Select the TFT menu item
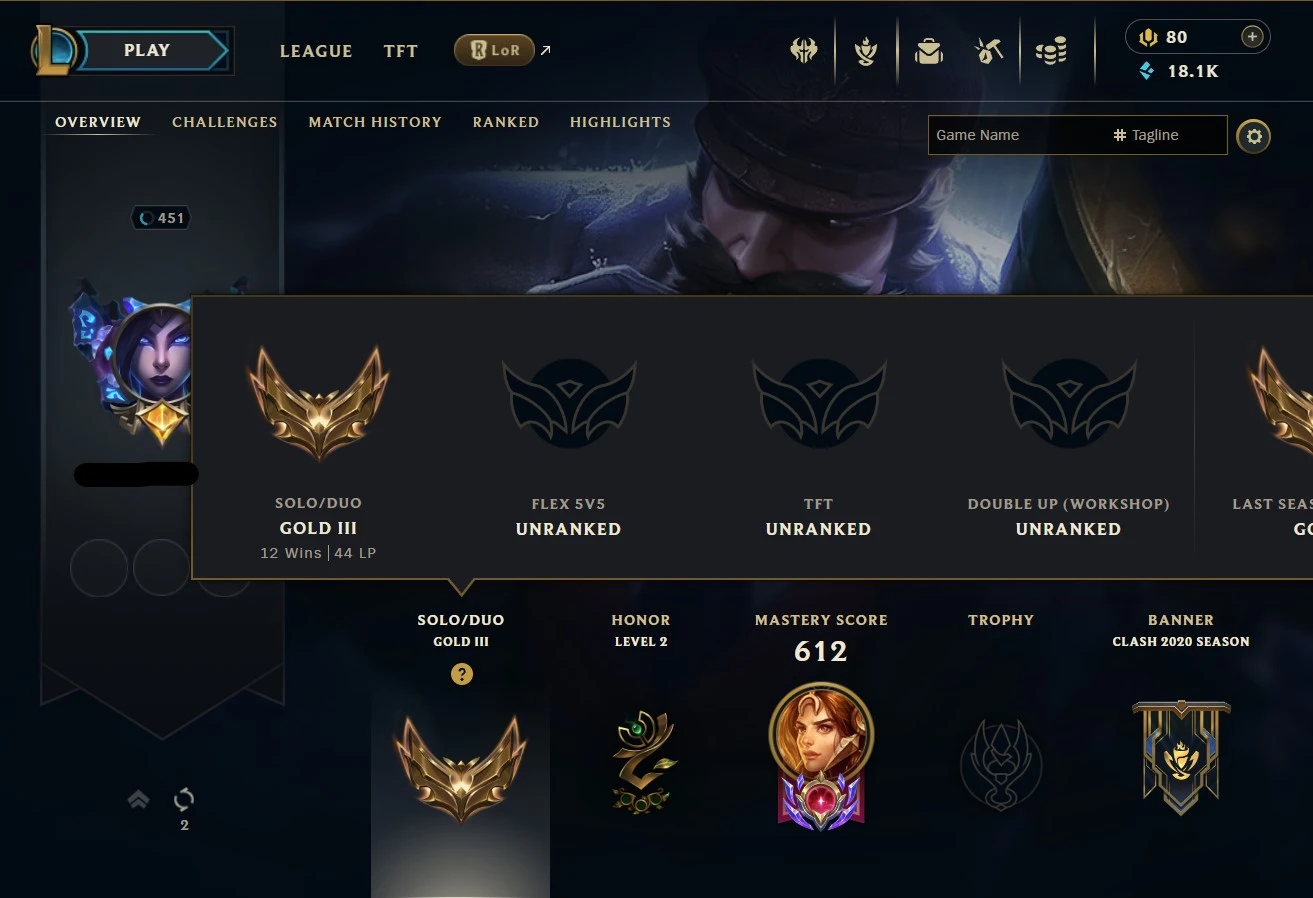This screenshot has height=898, width=1313. coord(401,51)
